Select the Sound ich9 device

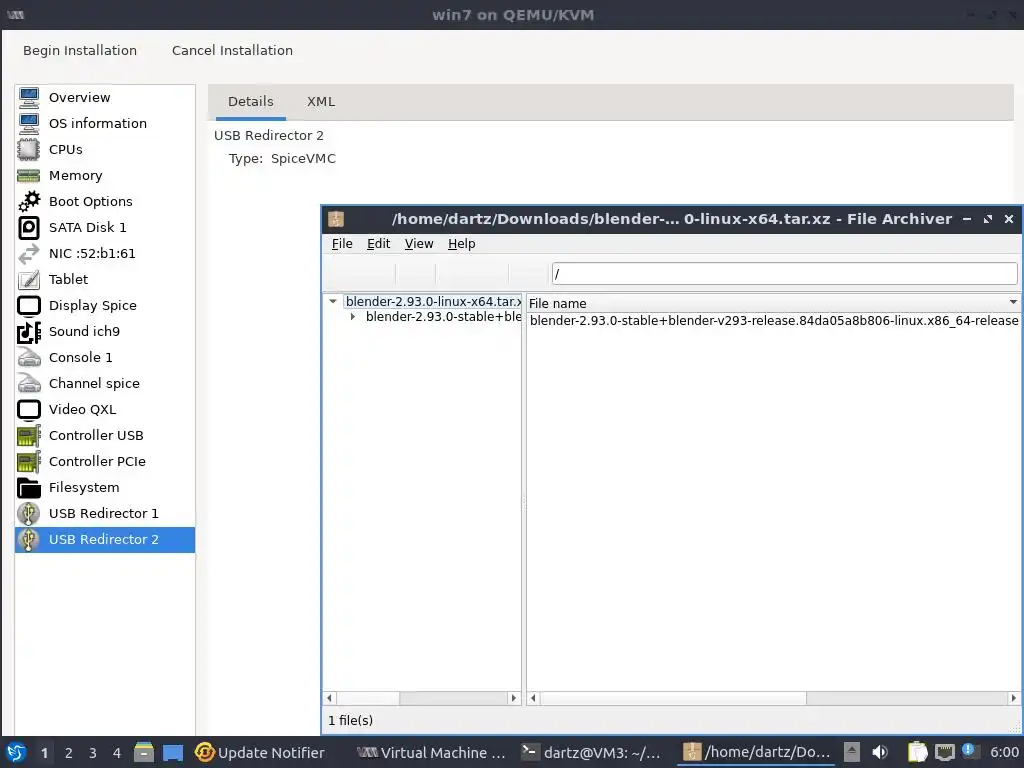click(104, 332)
